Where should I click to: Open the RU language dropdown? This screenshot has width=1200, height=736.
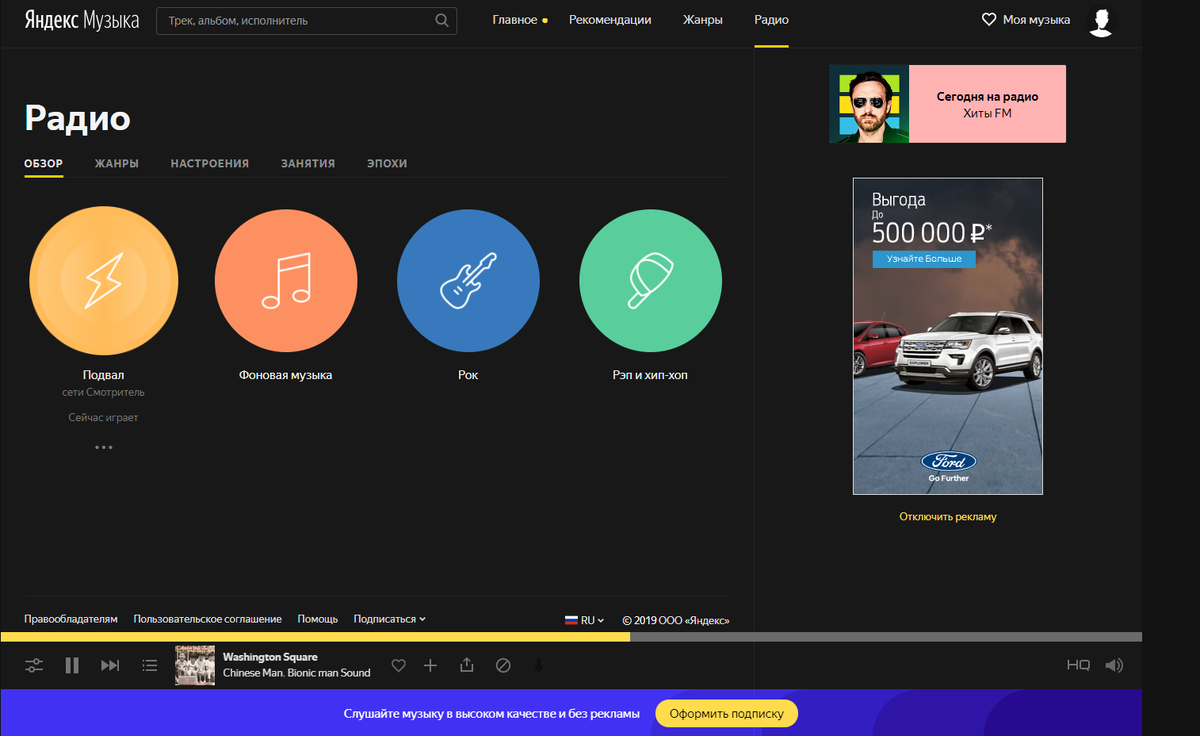585,620
